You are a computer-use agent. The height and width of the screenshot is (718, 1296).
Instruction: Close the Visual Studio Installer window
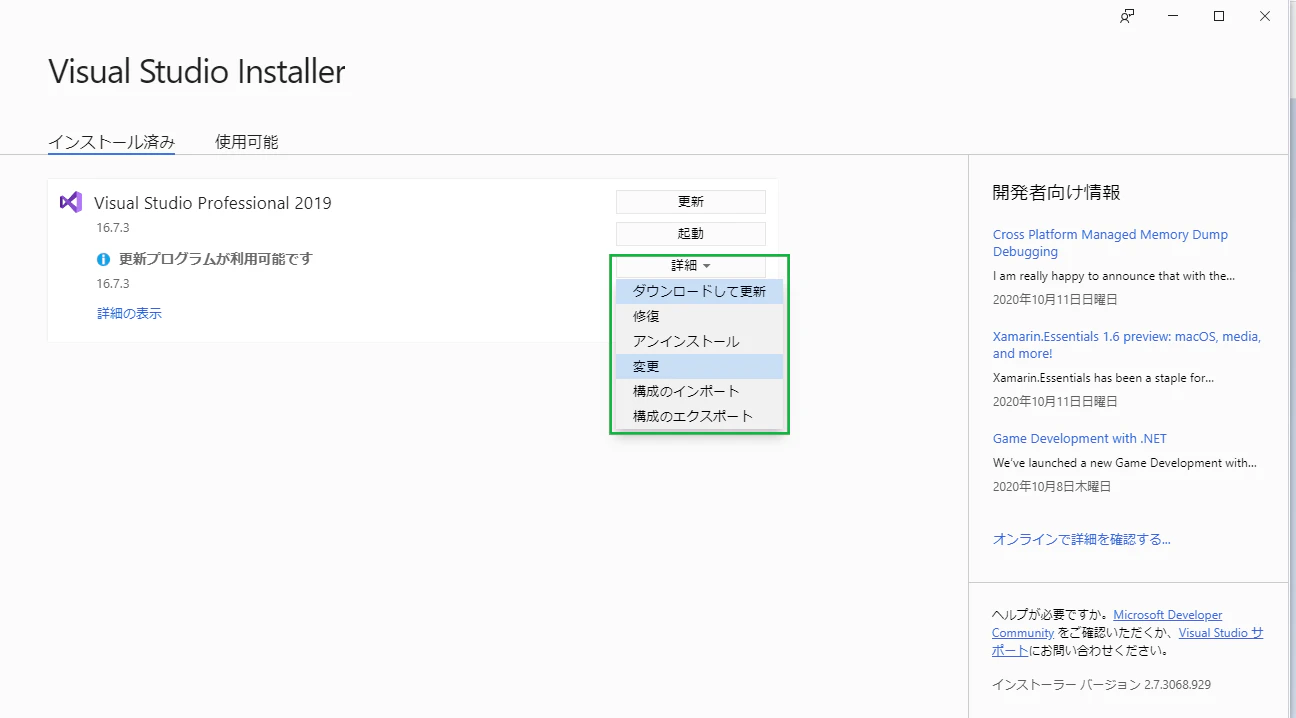point(1265,16)
